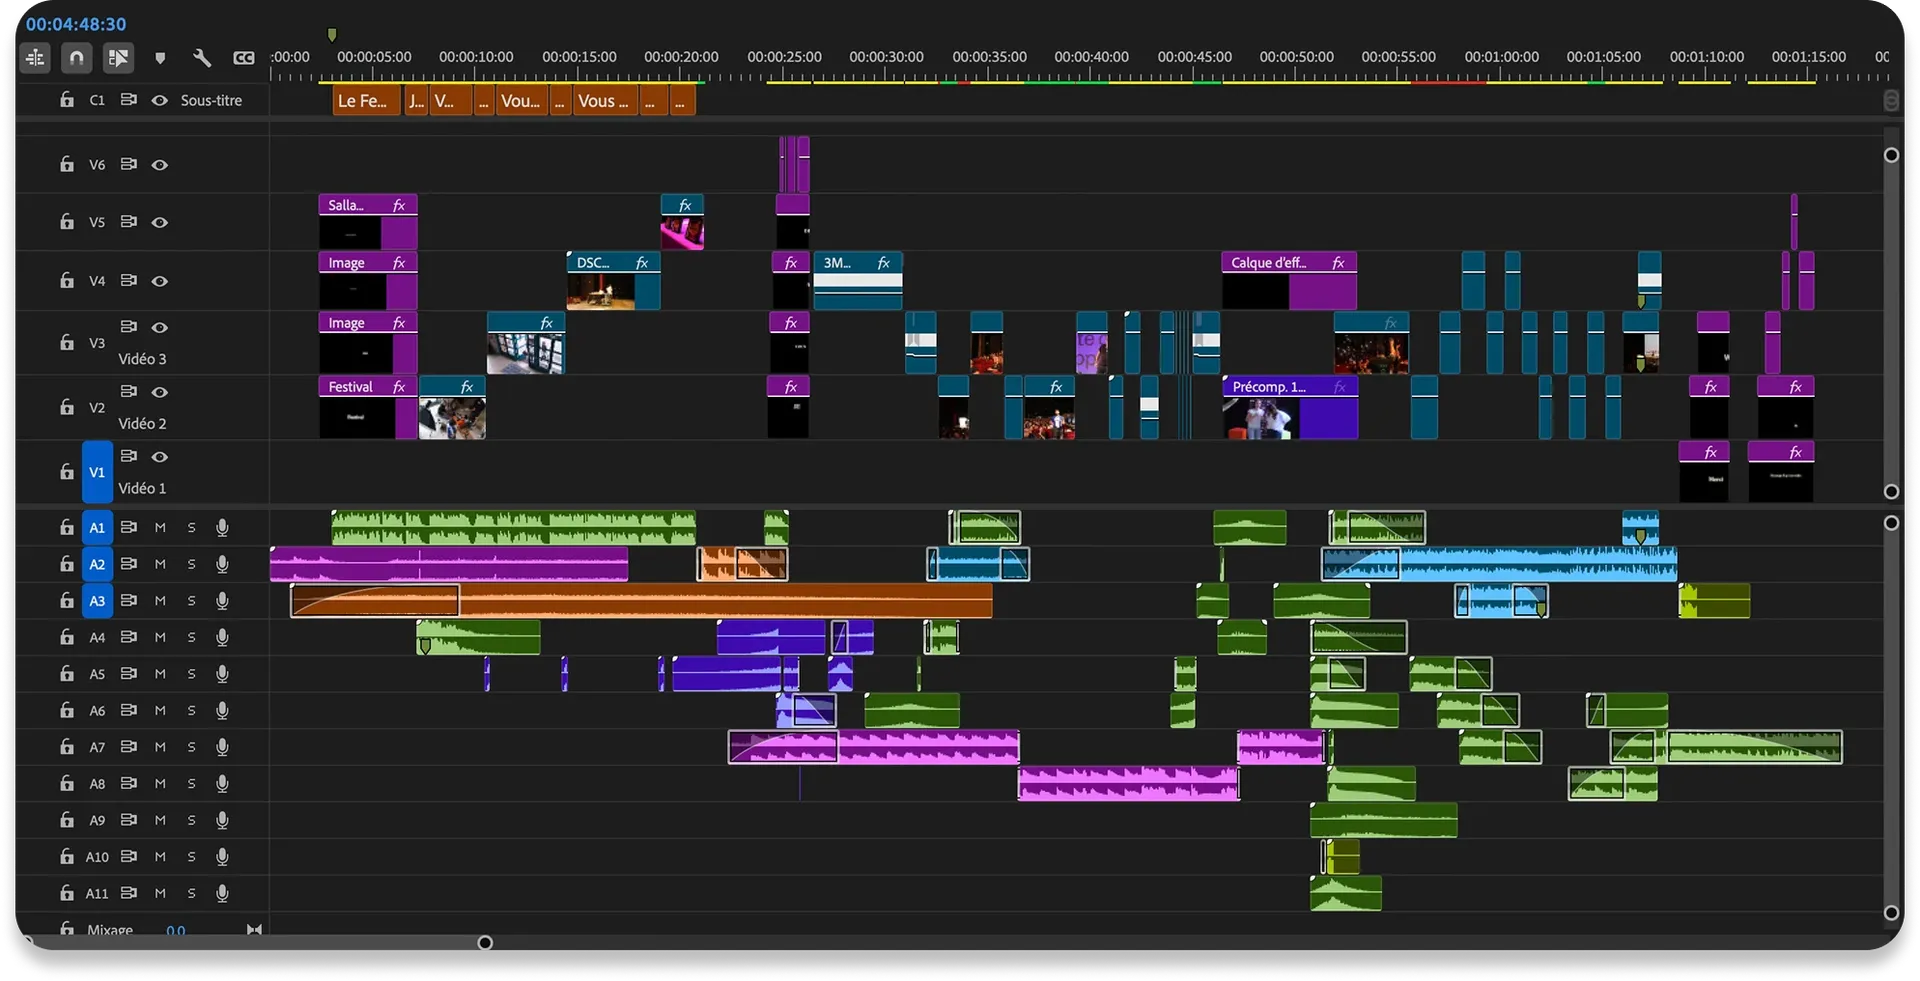Select the sequence marker on the time ruler
The height and width of the screenshot is (981, 1920).
332,35
